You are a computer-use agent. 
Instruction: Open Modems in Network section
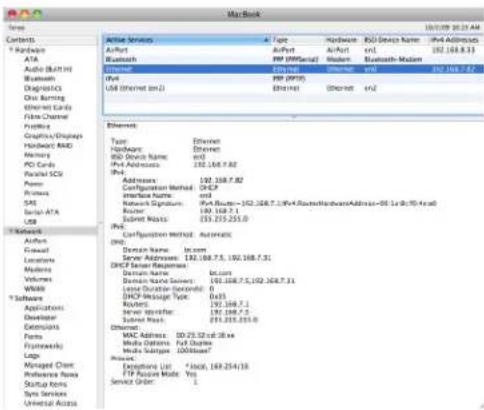(x=38, y=269)
